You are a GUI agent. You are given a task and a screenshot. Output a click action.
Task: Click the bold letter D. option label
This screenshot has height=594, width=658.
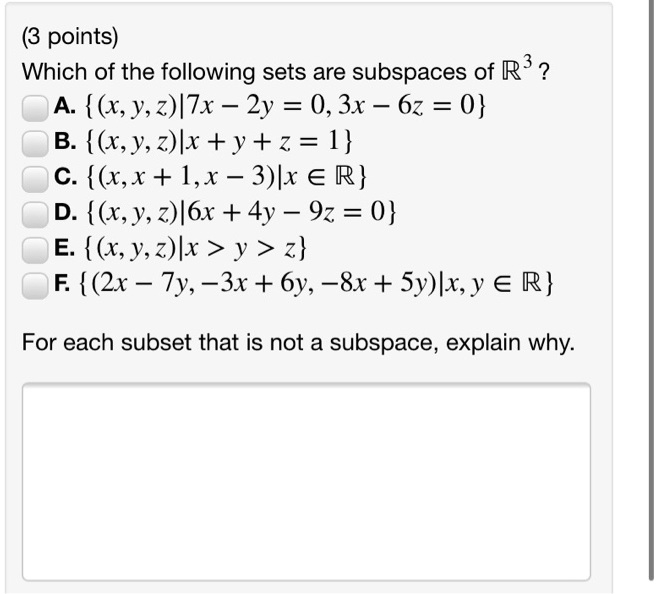(x=65, y=213)
